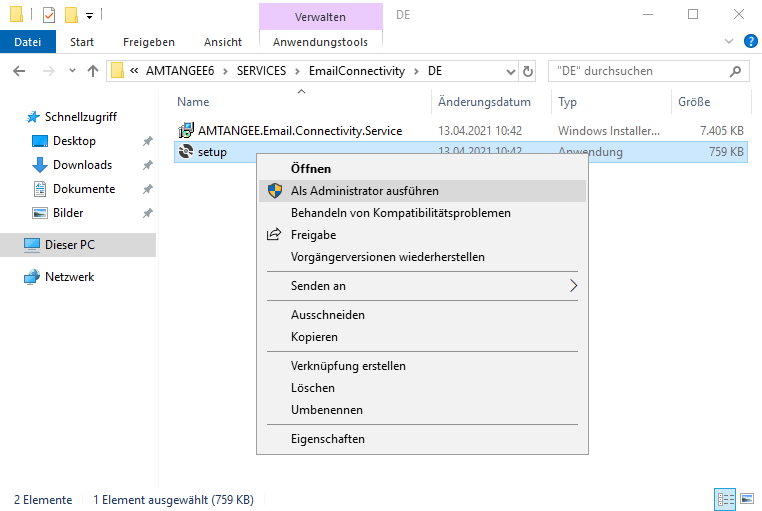Viewport: 762px width, 511px height.
Task: Sort by the Änderungsdatum column header
Action: (x=484, y=102)
